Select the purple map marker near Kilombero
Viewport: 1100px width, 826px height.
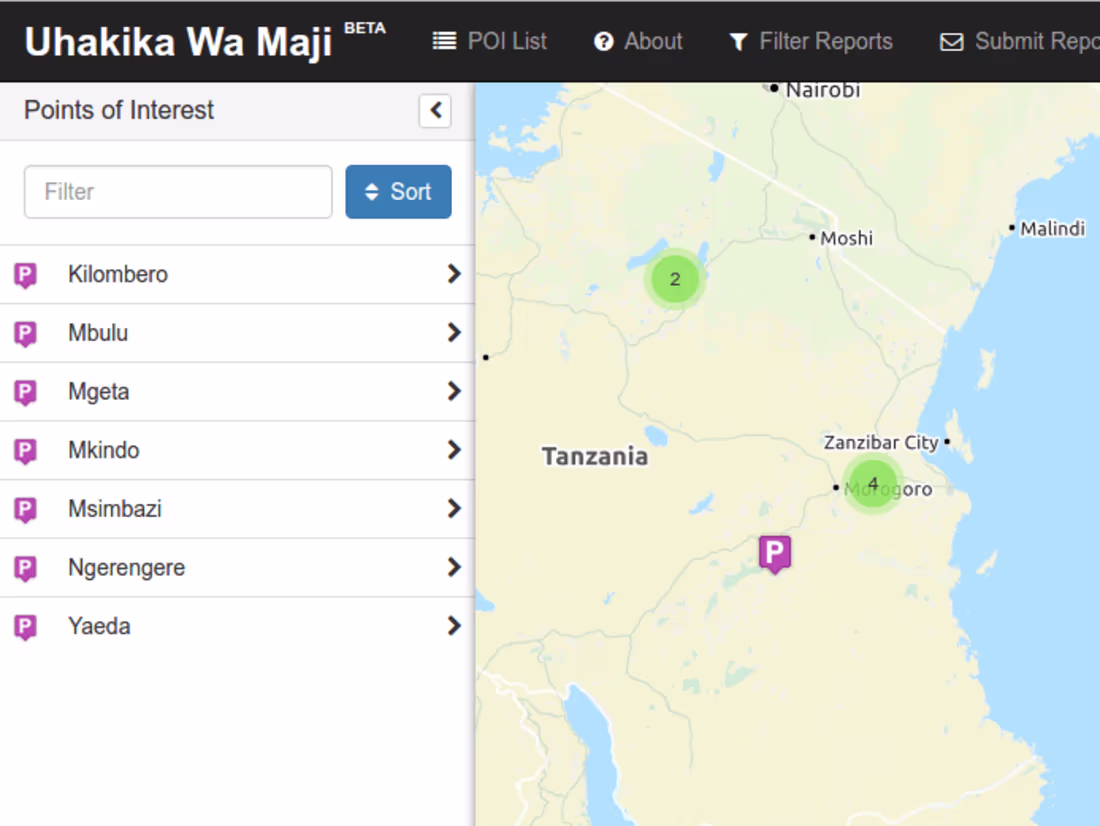pyautogui.click(x=775, y=552)
